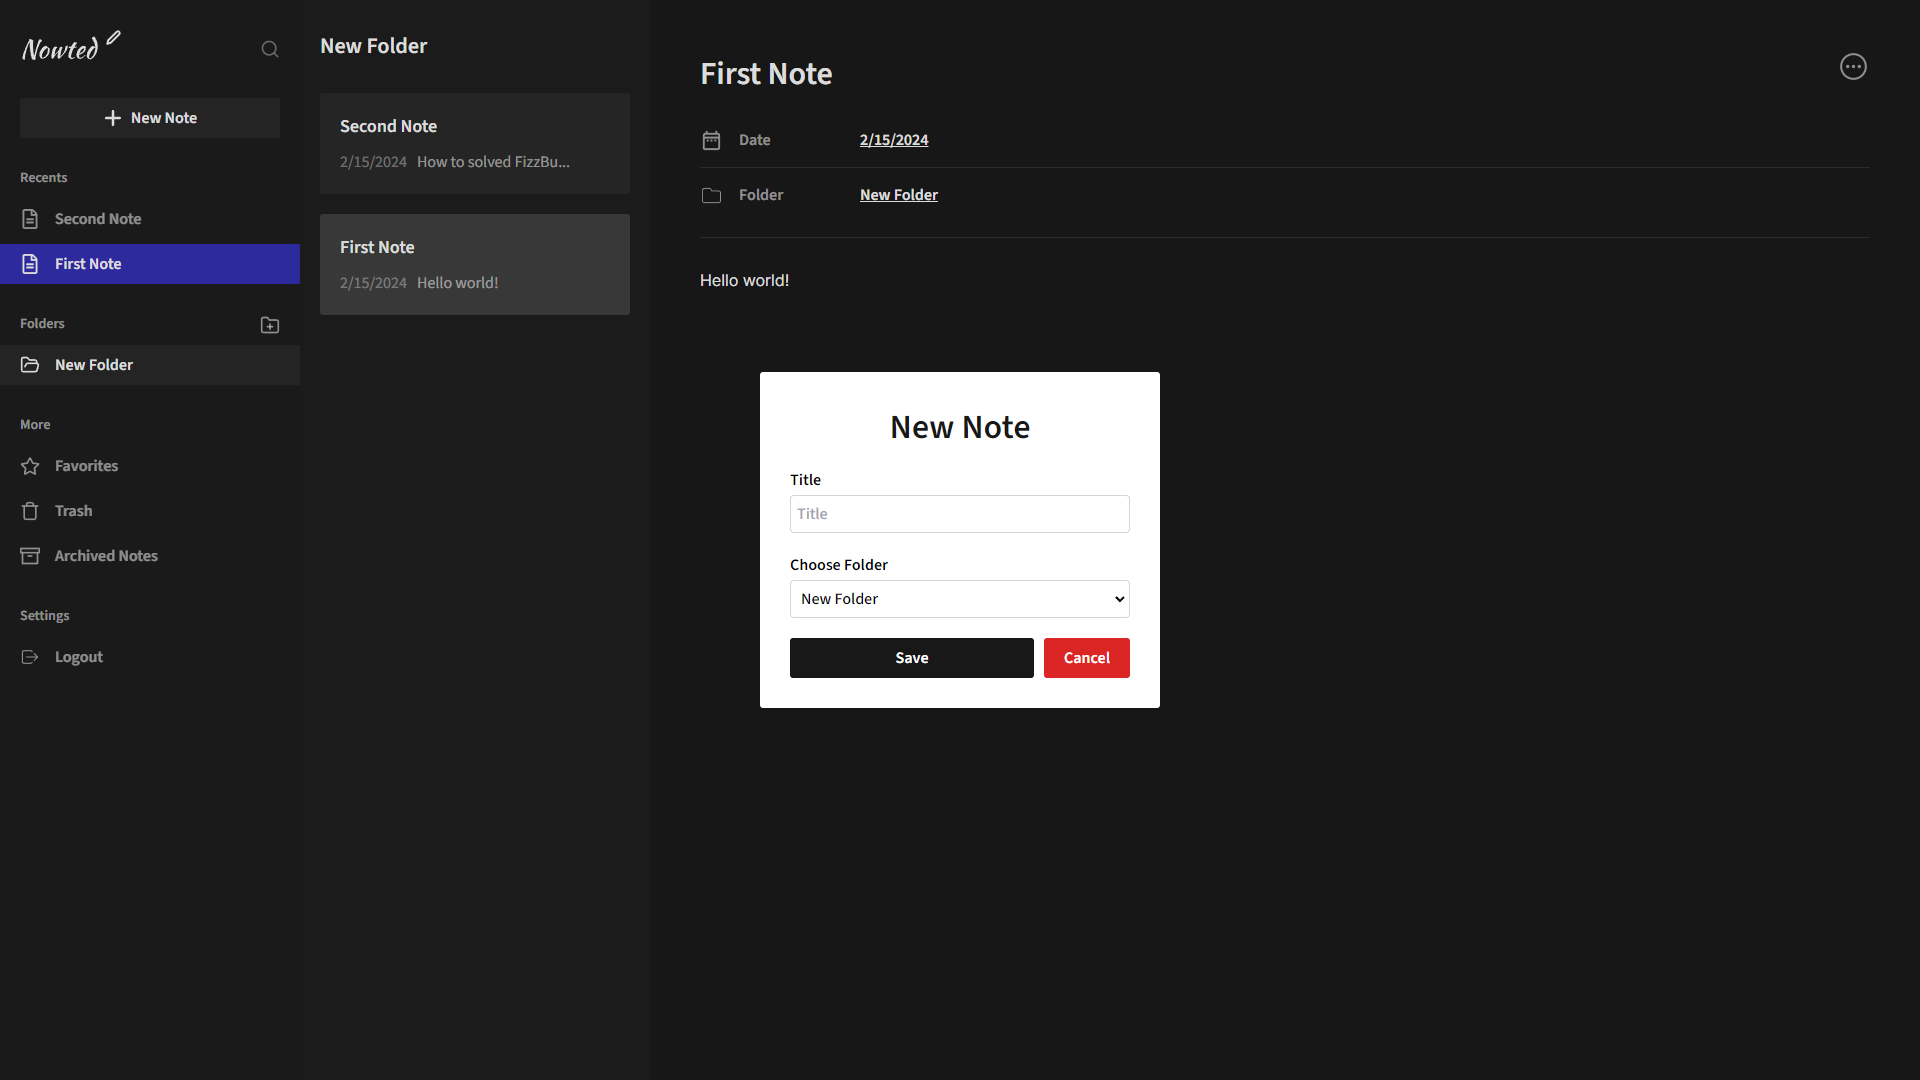The width and height of the screenshot is (1920, 1080).
Task: Click the calendar icon beside Date
Action: point(711,140)
